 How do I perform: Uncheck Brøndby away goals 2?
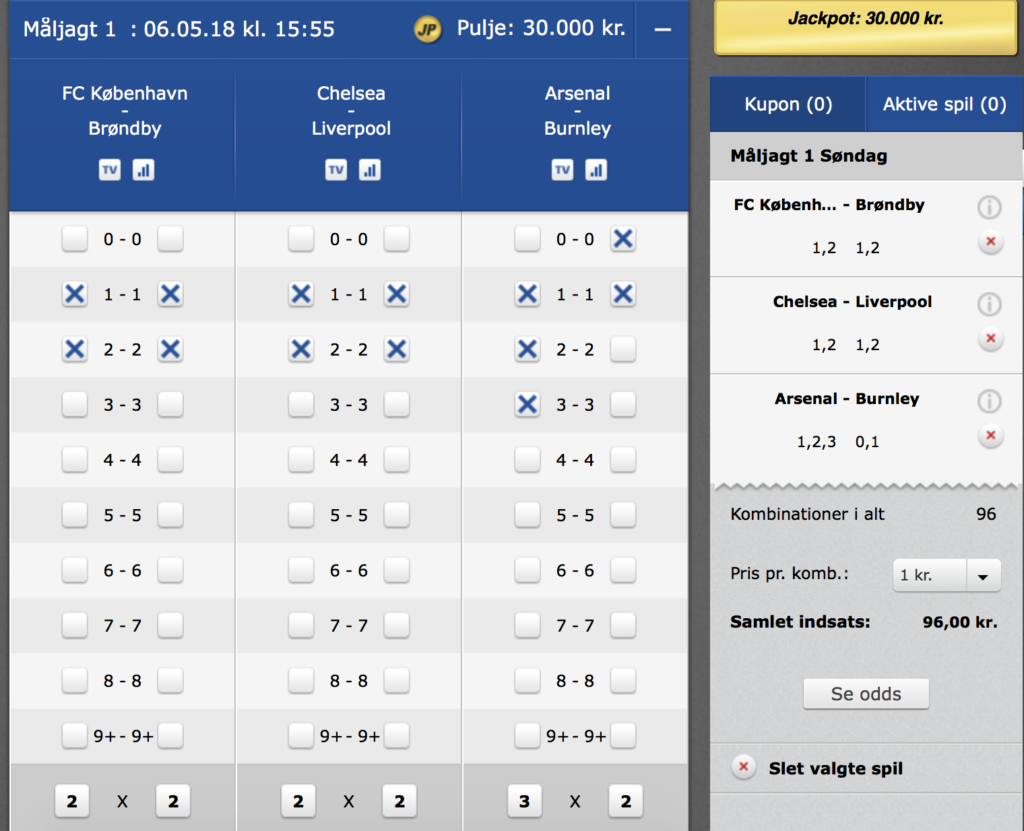point(170,350)
